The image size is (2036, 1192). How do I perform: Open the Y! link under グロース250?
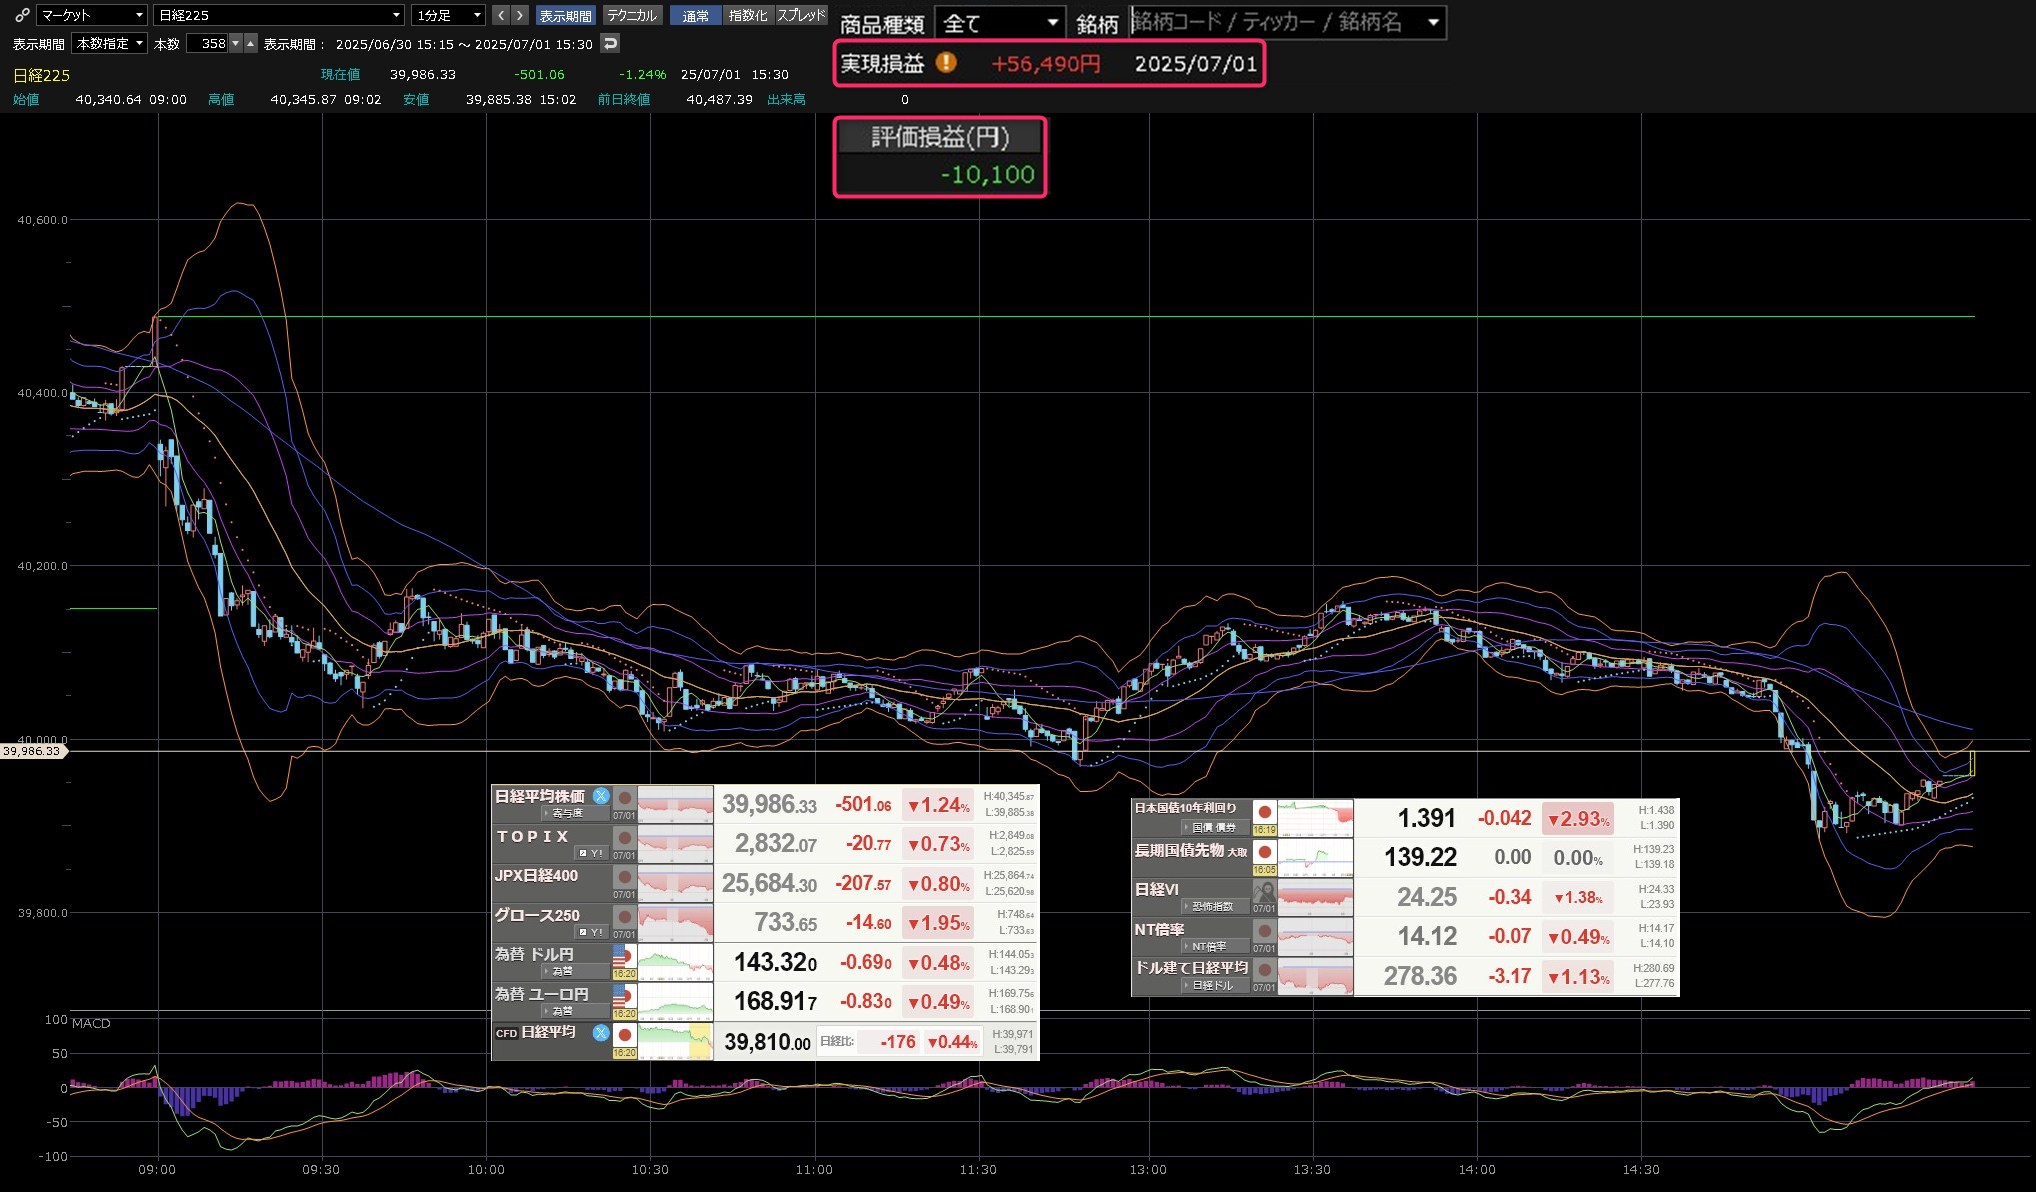pos(591,932)
